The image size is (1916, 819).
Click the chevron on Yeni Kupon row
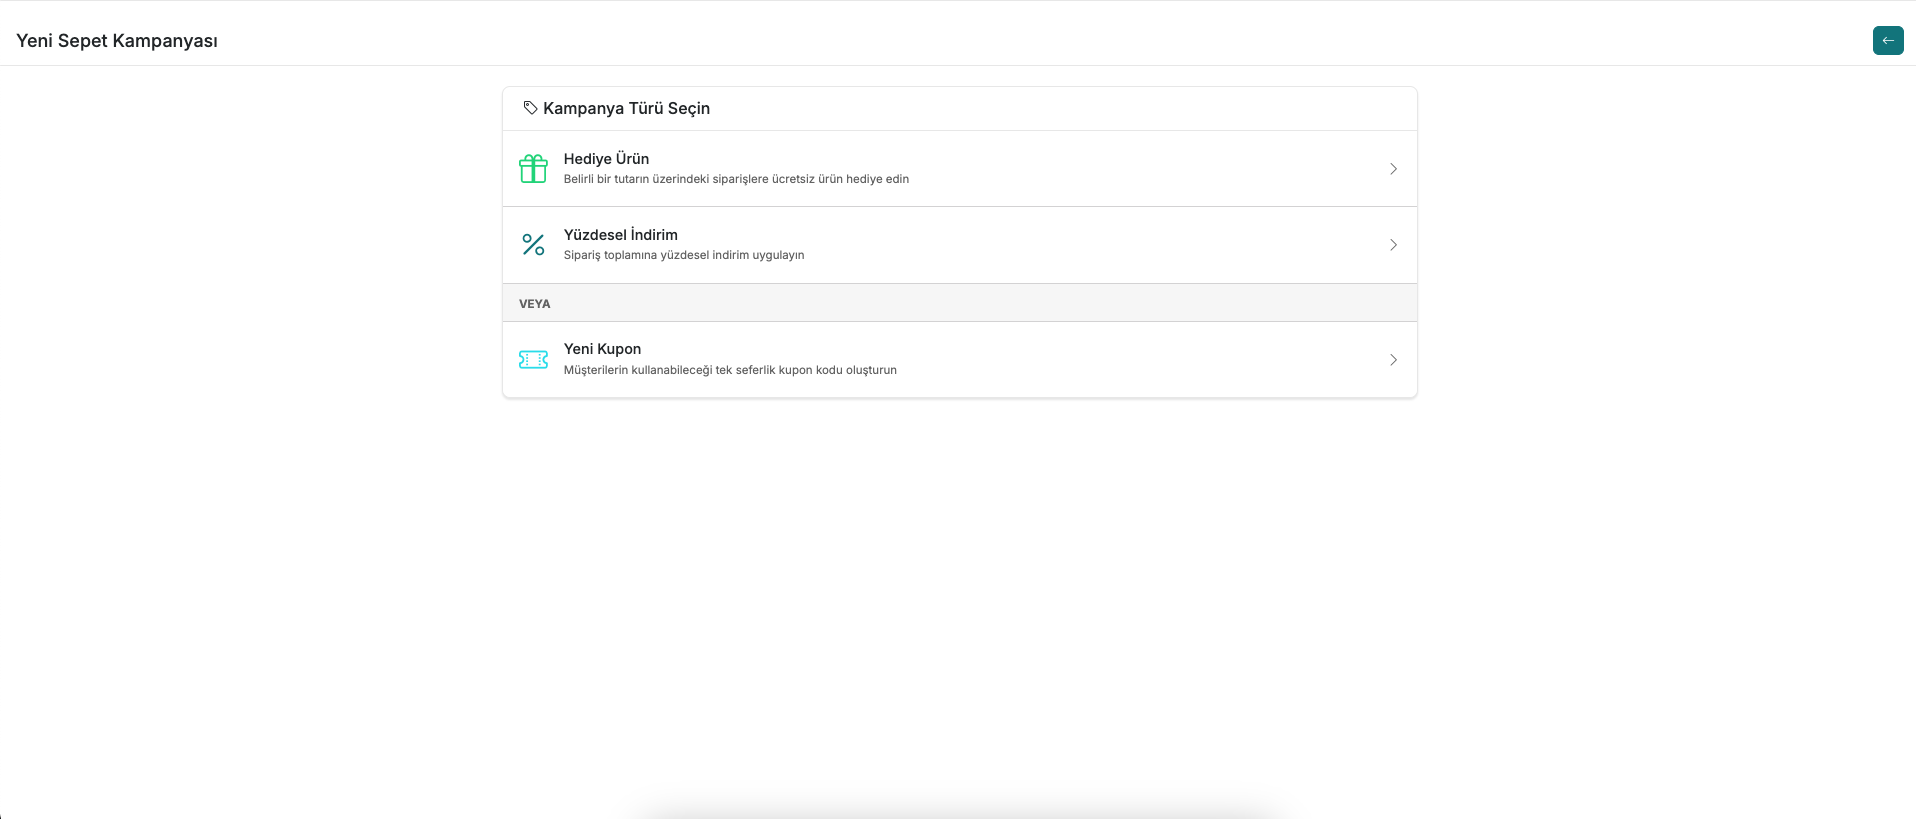coord(1393,360)
